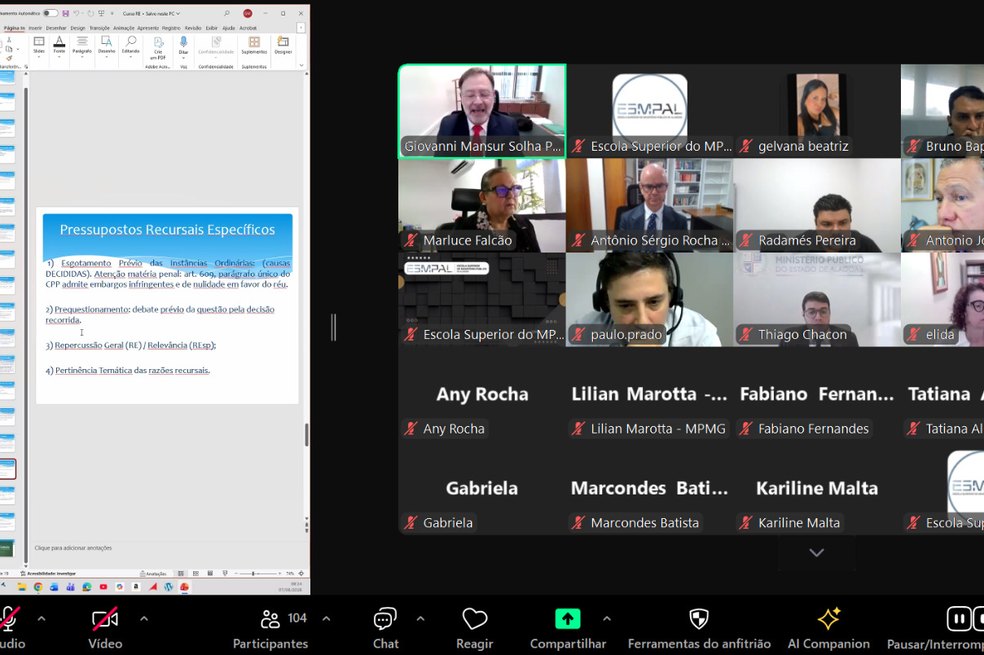This screenshot has height=655, width=984.
Task: Switch to Reading view icon in status bar
Action: pos(210,573)
